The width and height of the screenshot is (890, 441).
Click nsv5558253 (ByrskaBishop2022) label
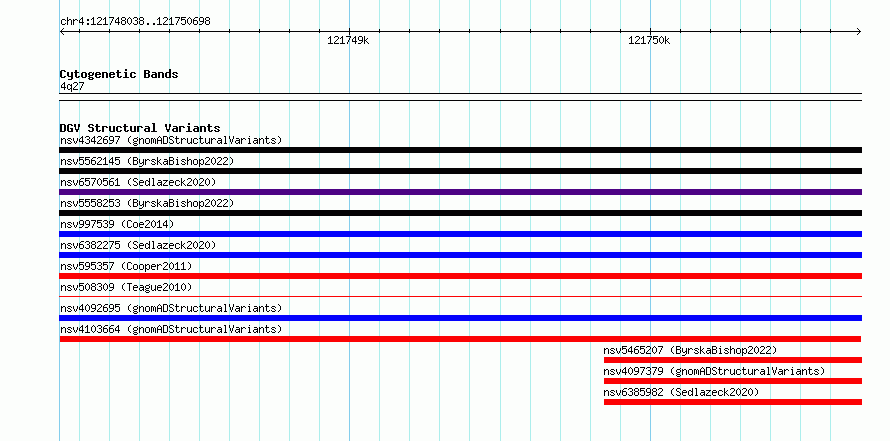(147, 203)
